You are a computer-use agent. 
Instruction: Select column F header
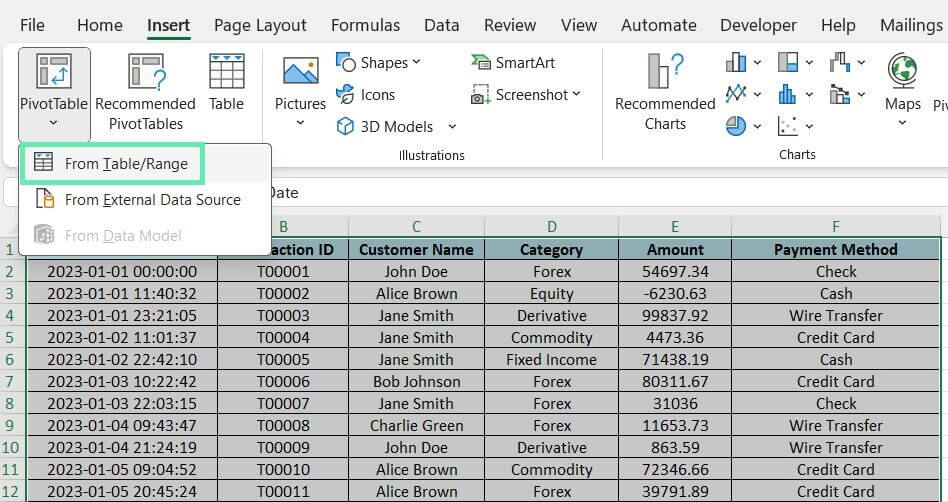(836, 227)
